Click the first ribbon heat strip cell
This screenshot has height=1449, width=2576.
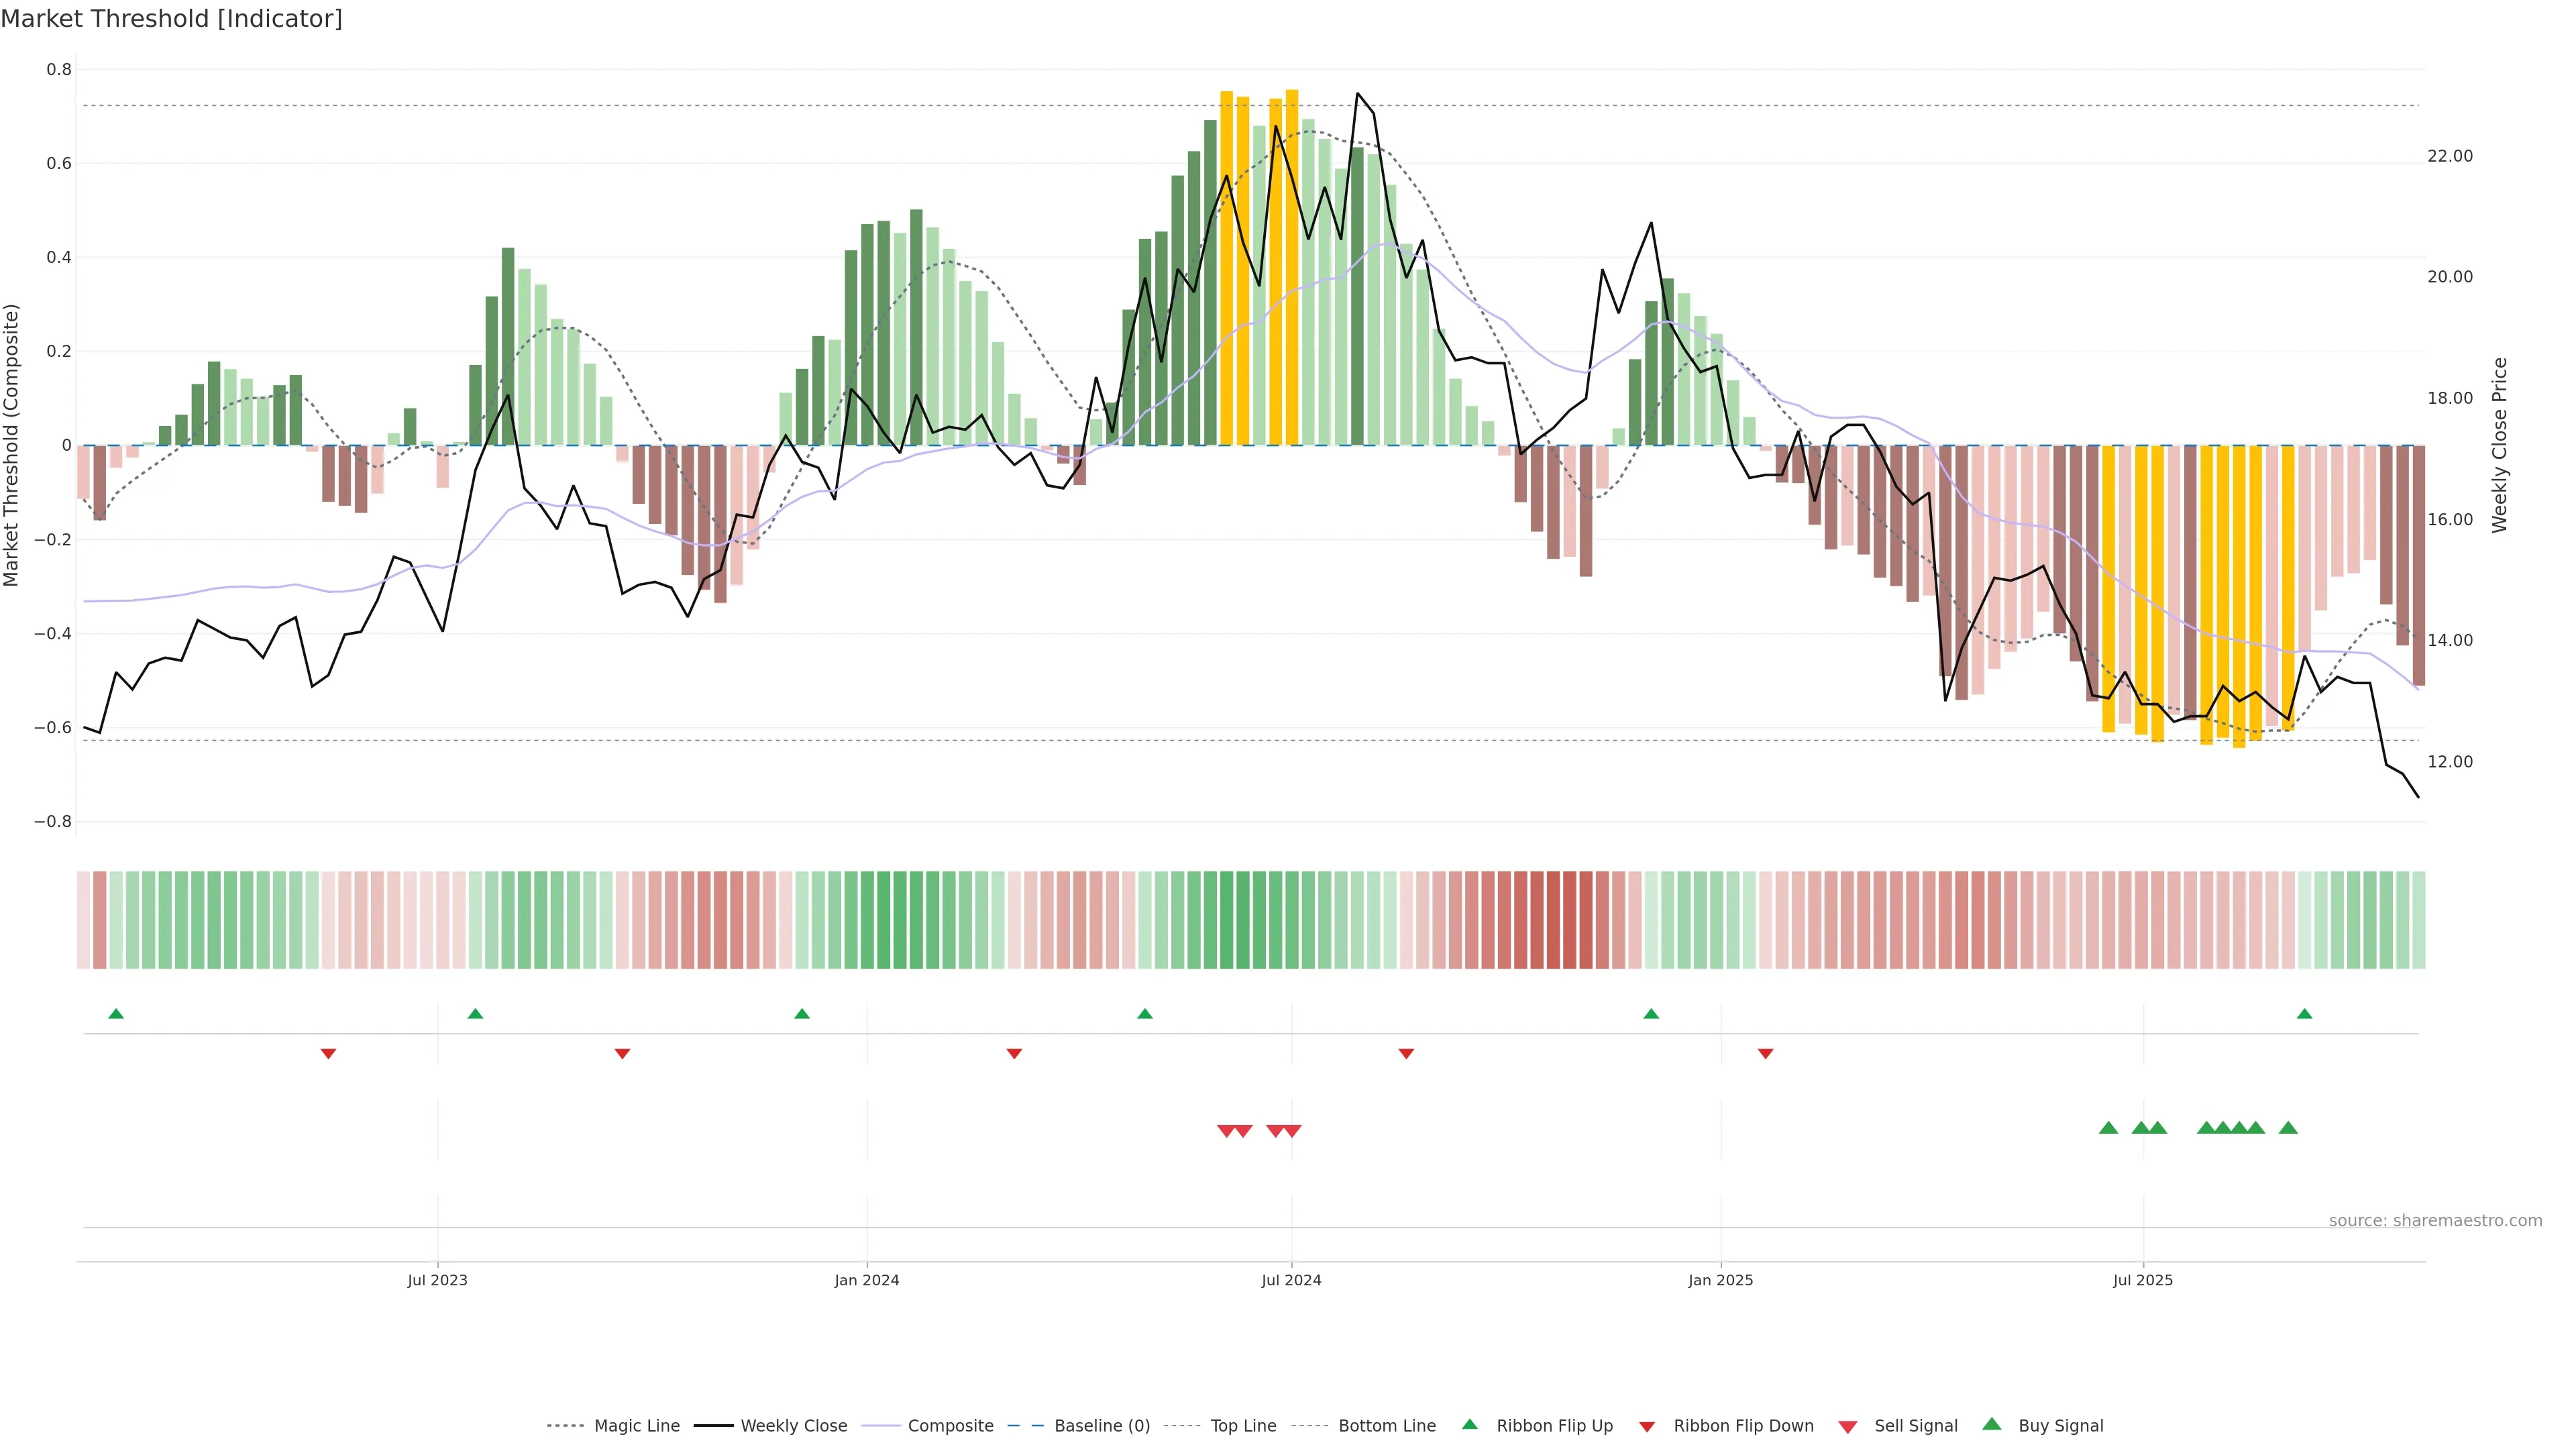(83, 920)
